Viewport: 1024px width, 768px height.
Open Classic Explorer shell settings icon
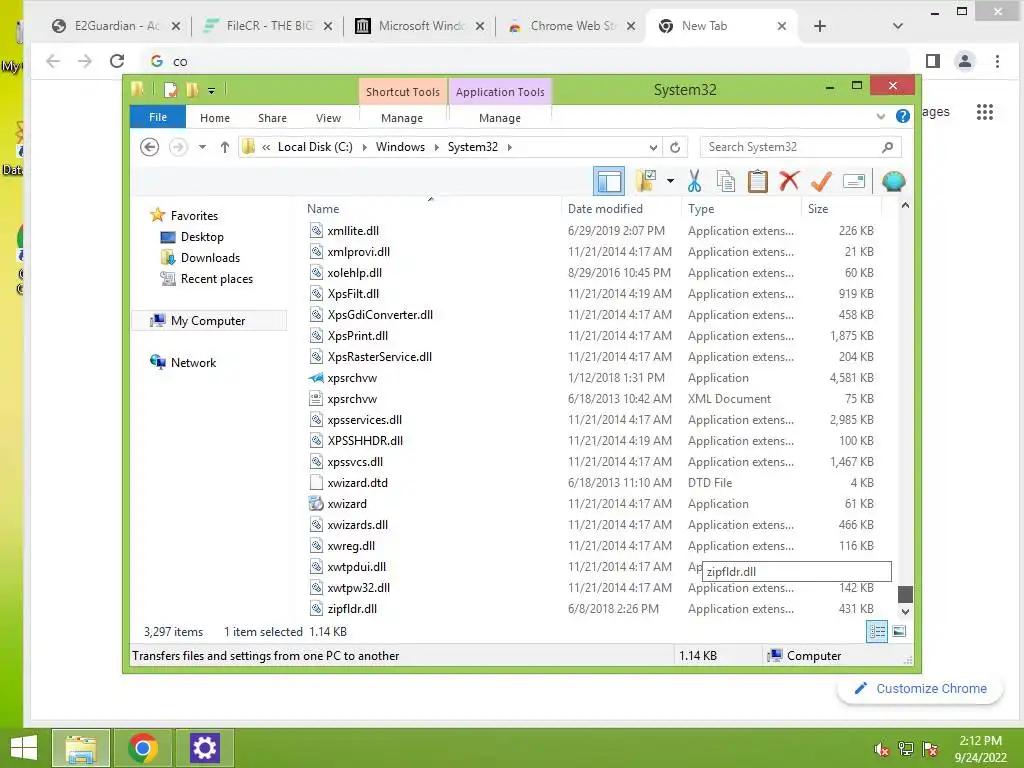[x=893, y=181]
